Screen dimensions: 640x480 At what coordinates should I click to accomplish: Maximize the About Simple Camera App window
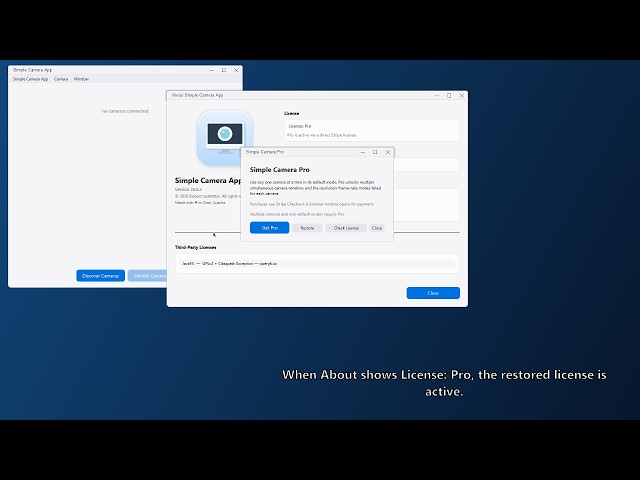[449, 96]
